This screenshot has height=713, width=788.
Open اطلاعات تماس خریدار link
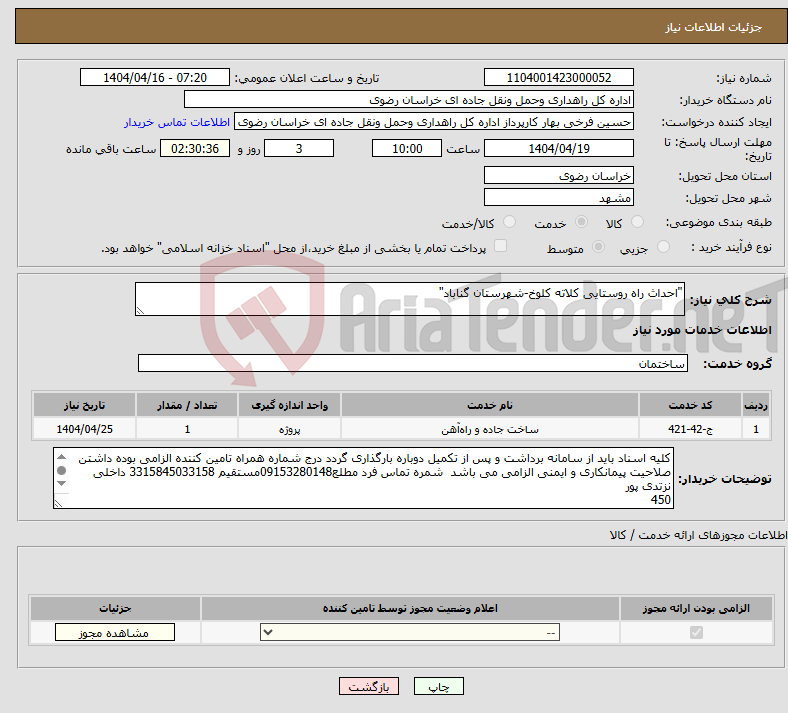click(x=177, y=122)
